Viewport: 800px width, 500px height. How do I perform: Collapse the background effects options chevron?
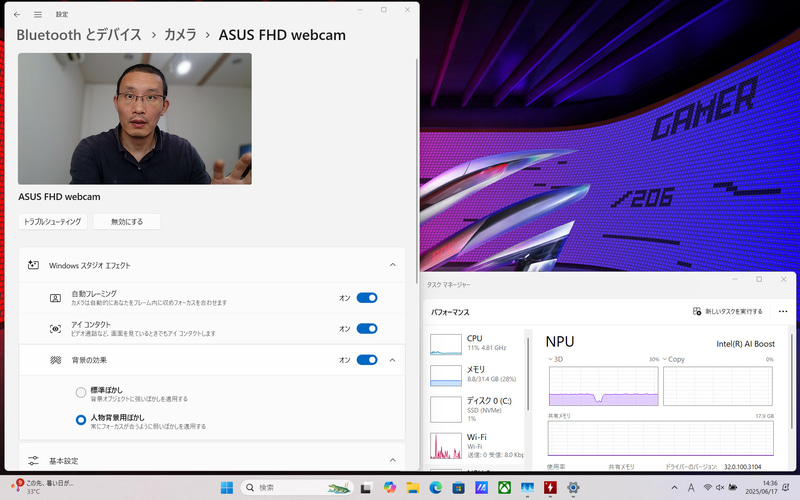(x=392, y=360)
